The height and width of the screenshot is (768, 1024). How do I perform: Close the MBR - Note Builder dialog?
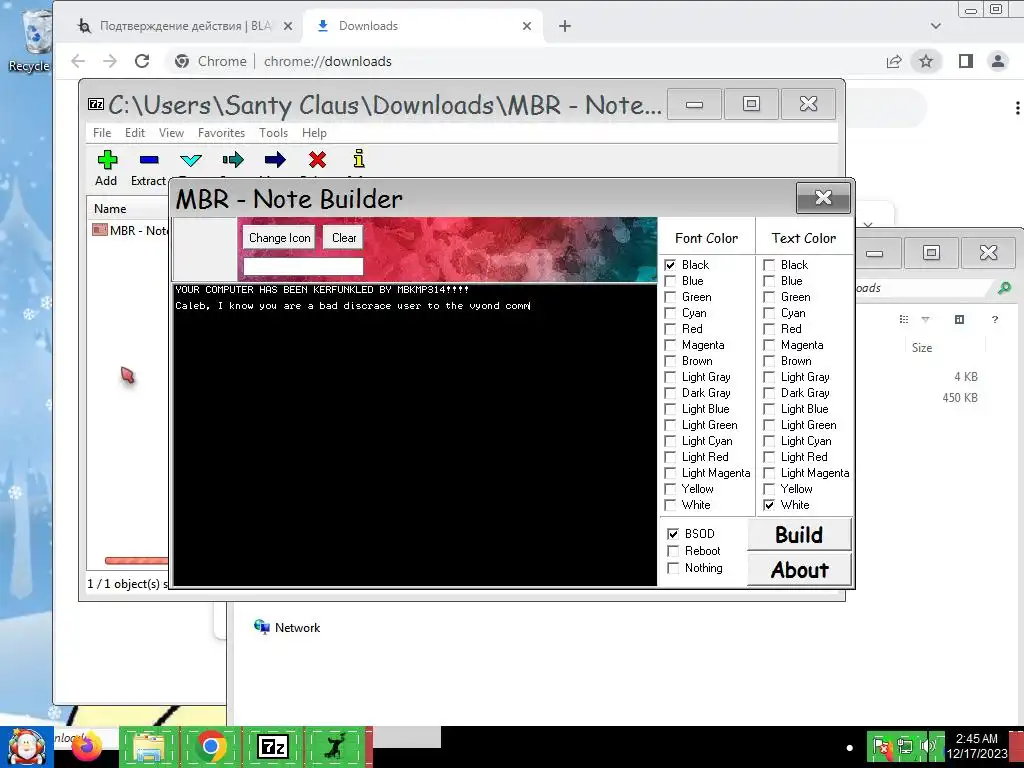(824, 198)
